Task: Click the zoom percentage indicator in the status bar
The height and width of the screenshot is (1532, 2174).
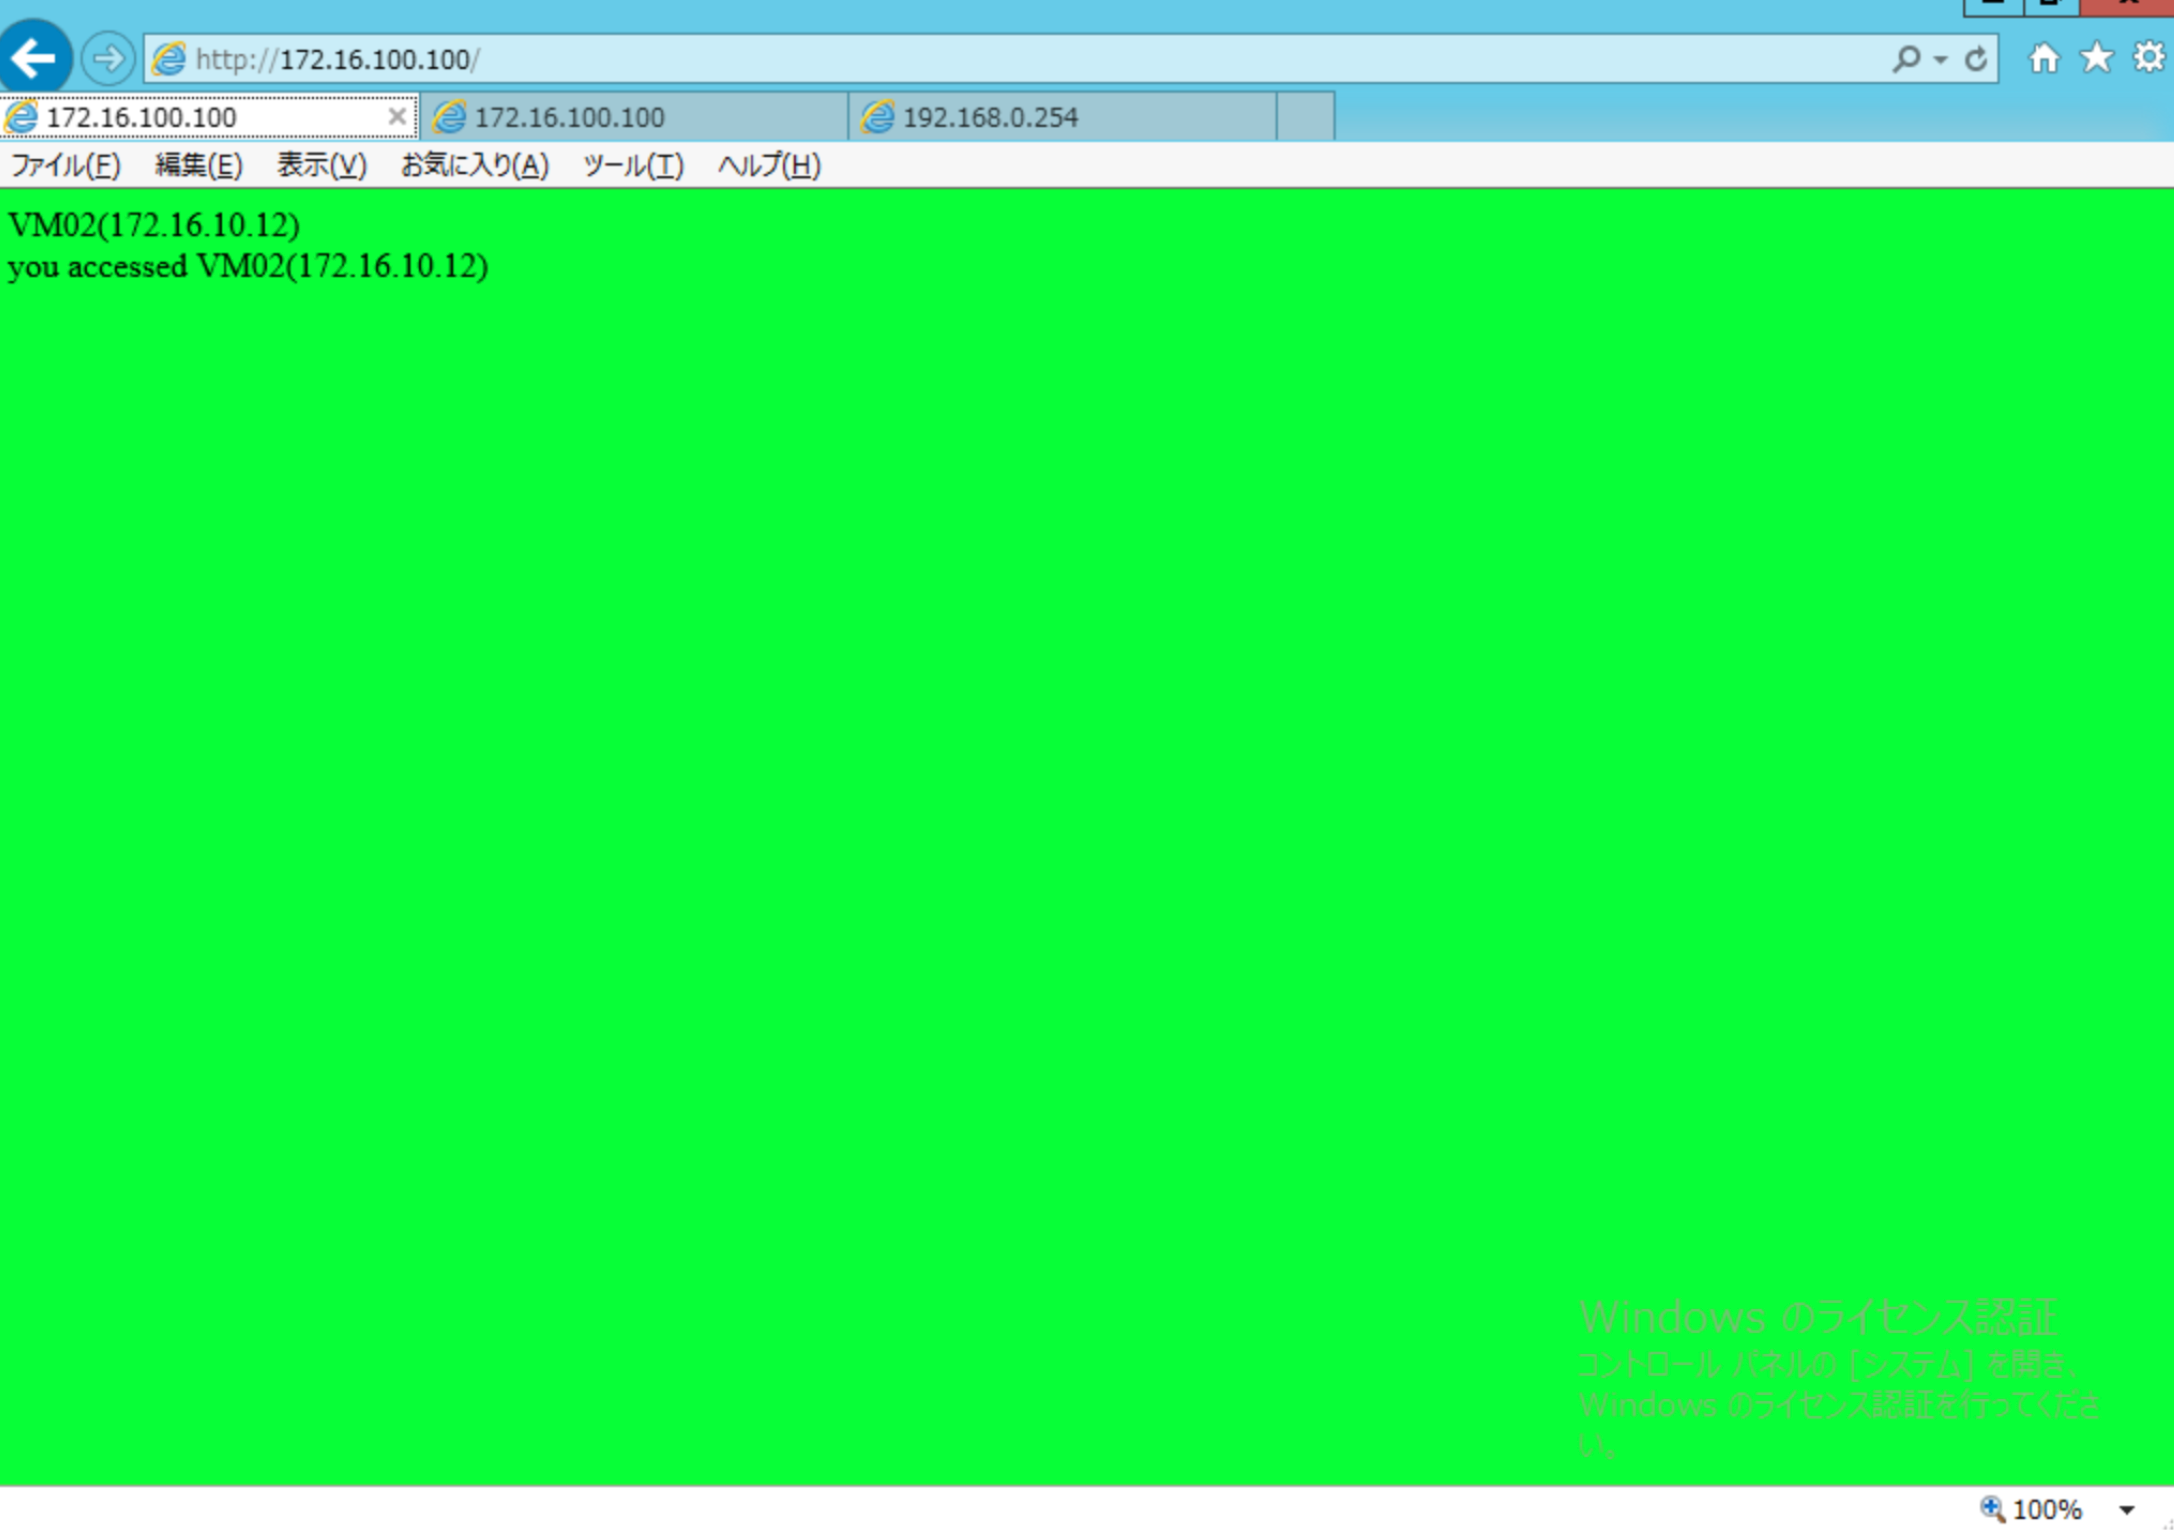Action: (2048, 1509)
